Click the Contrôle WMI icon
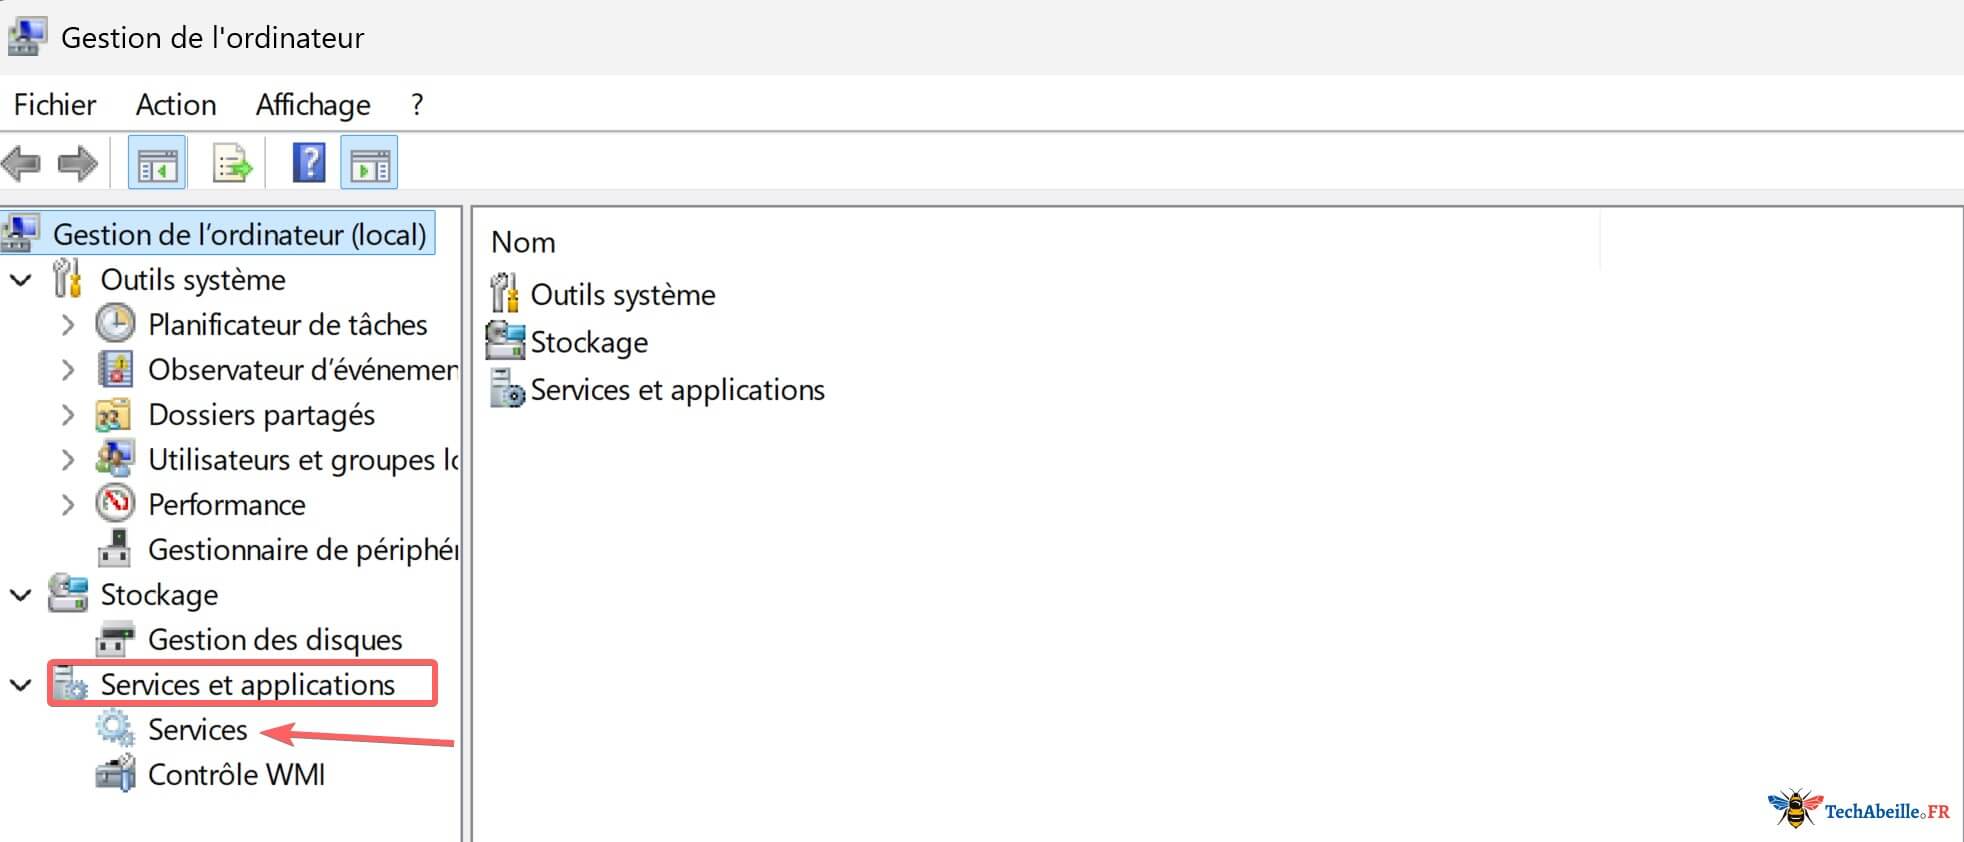The height and width of the screenshot is (842, 1964). click(115, 773)
